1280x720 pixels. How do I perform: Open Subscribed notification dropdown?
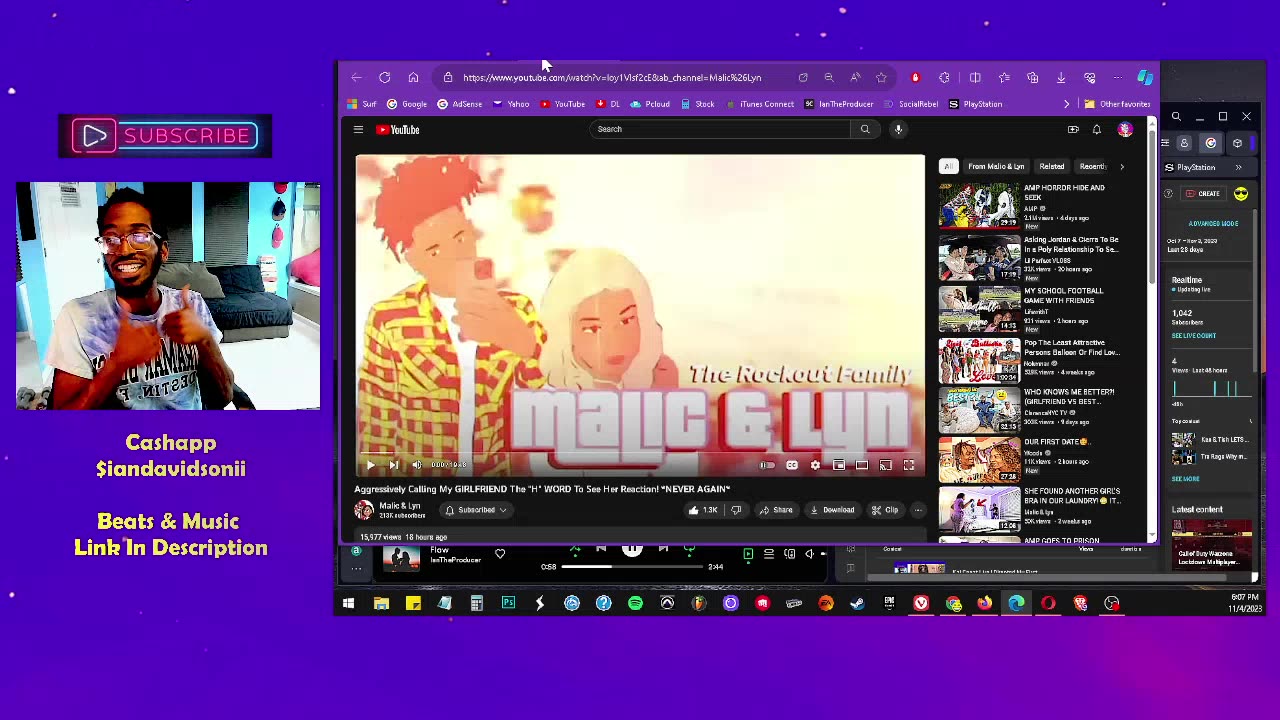[476, 510]
